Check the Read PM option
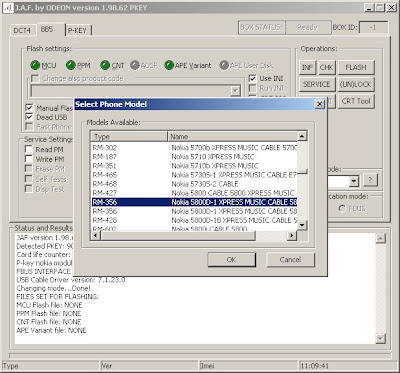Image resolution: width=400 pixels, height=373 pixels. point(29,149)
